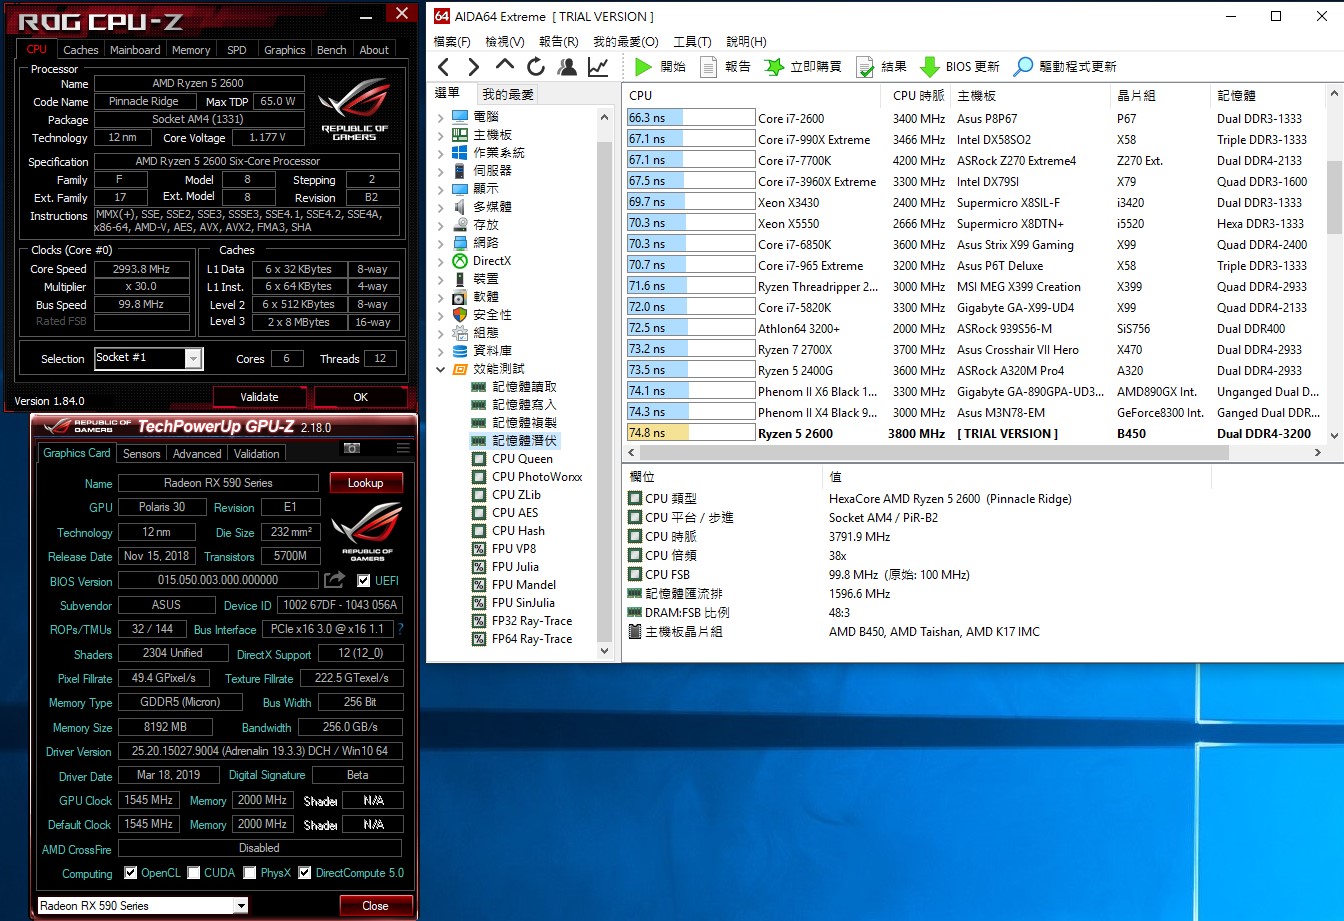The image size is (1344, 921).
Task: Click BIOS 更新 toolbar item
Action: click(960, 67)
